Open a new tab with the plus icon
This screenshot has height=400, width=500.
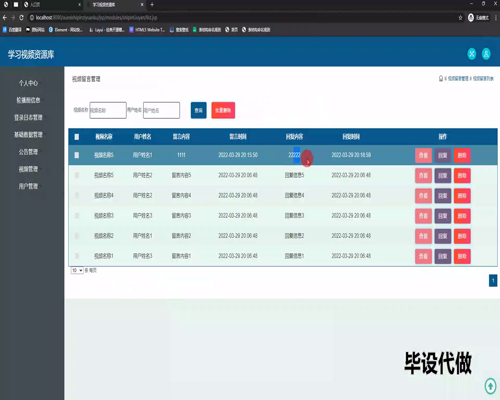pos(152,5)
